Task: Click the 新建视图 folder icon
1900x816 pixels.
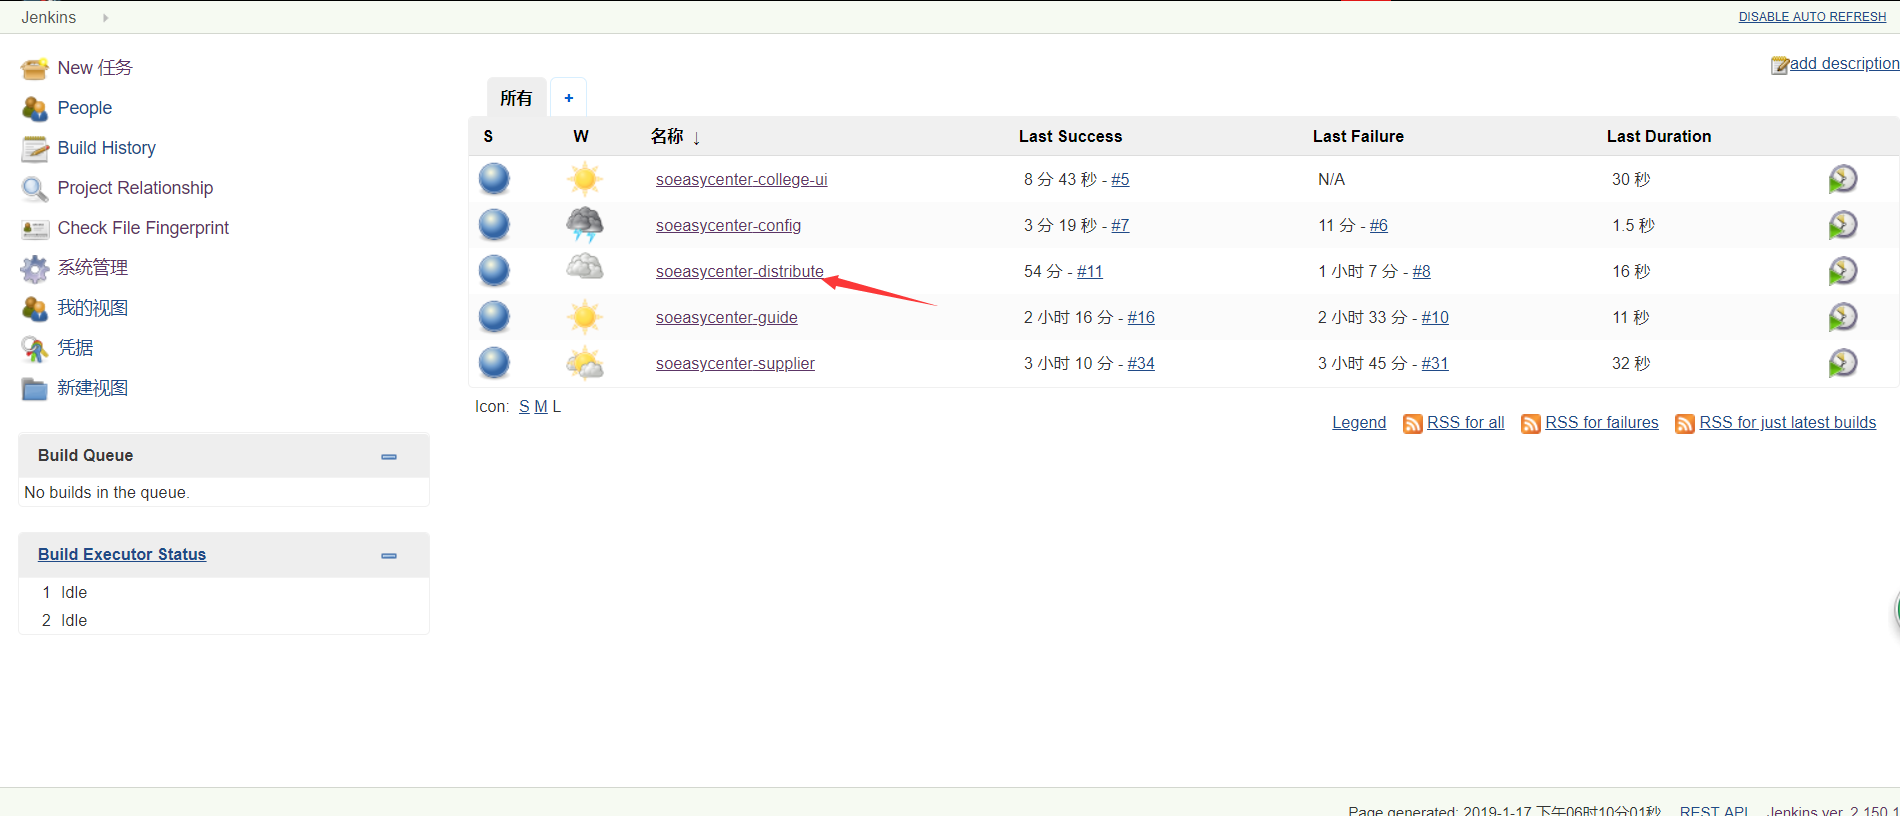Action: coord(35,388)
